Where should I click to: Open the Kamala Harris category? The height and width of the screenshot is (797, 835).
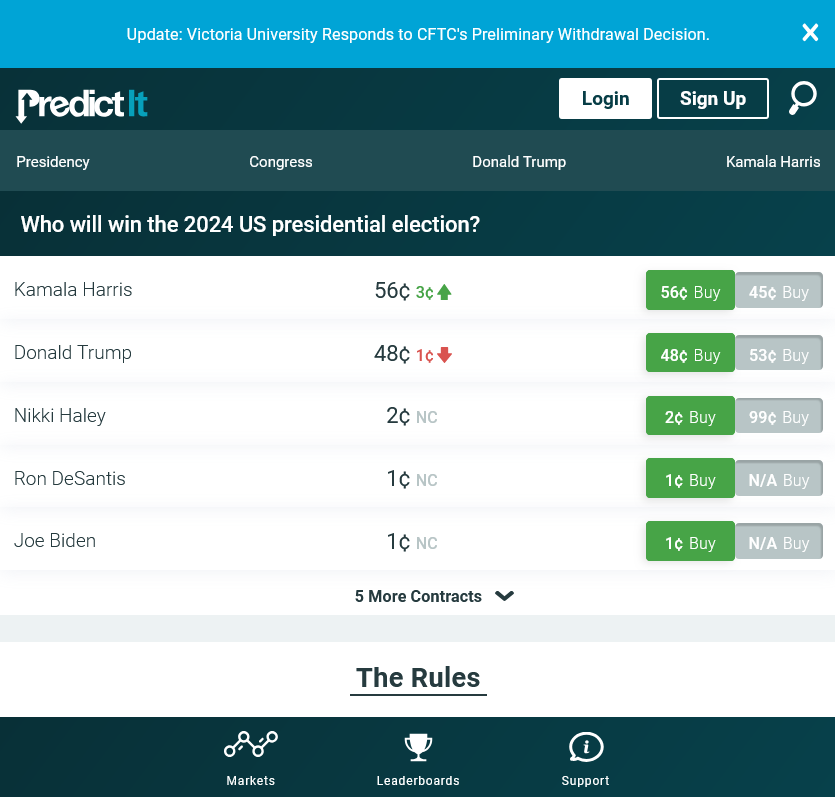(x=773, y=162)
